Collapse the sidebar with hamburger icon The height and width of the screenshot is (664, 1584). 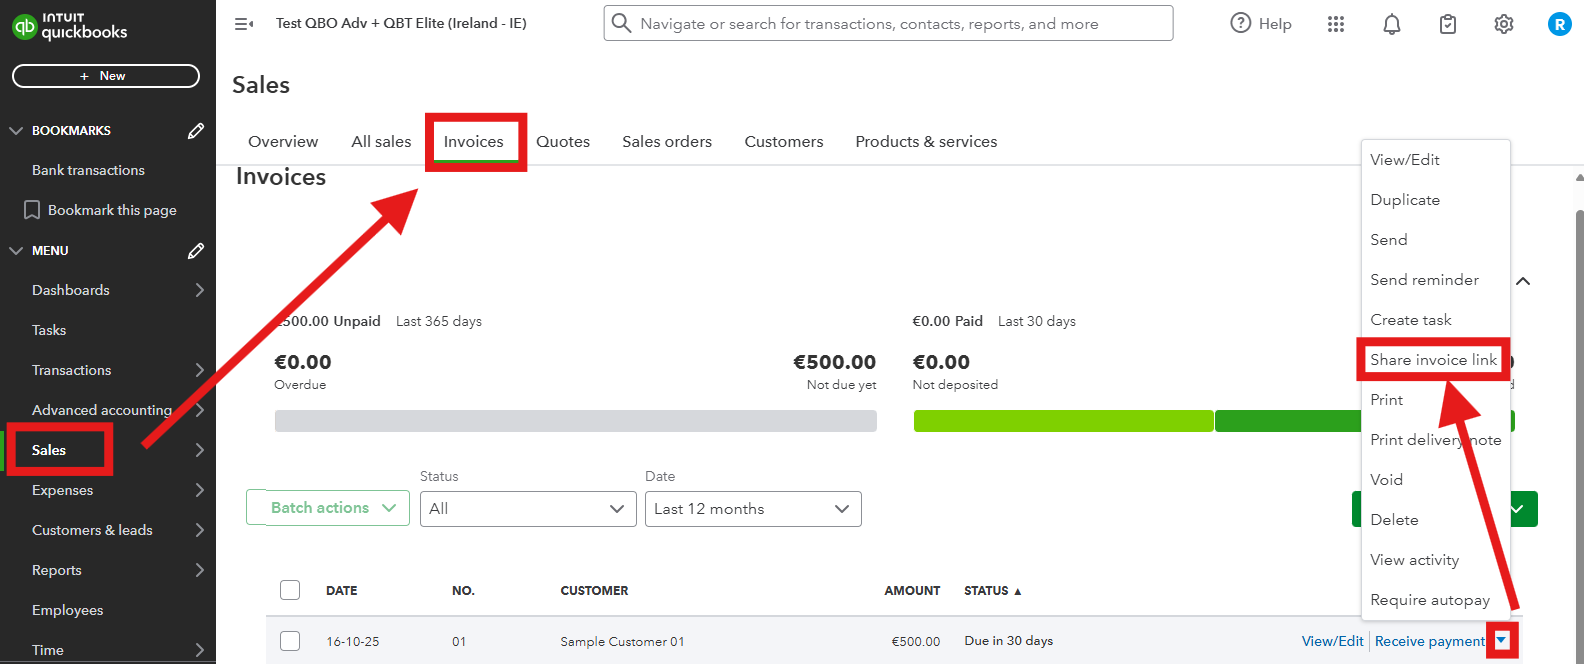tap(244, 23)
